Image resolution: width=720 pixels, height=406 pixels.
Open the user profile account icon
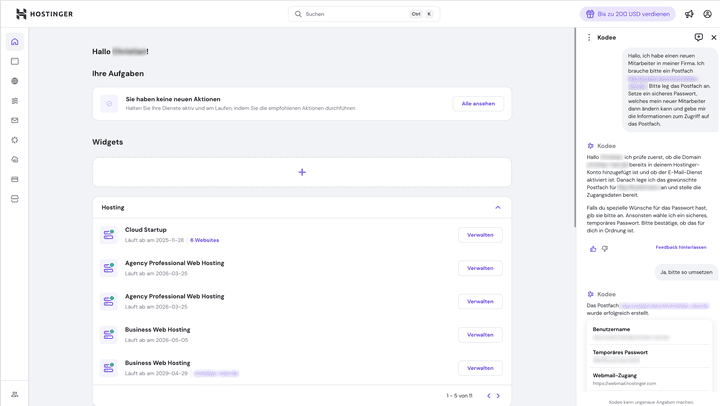707,14
